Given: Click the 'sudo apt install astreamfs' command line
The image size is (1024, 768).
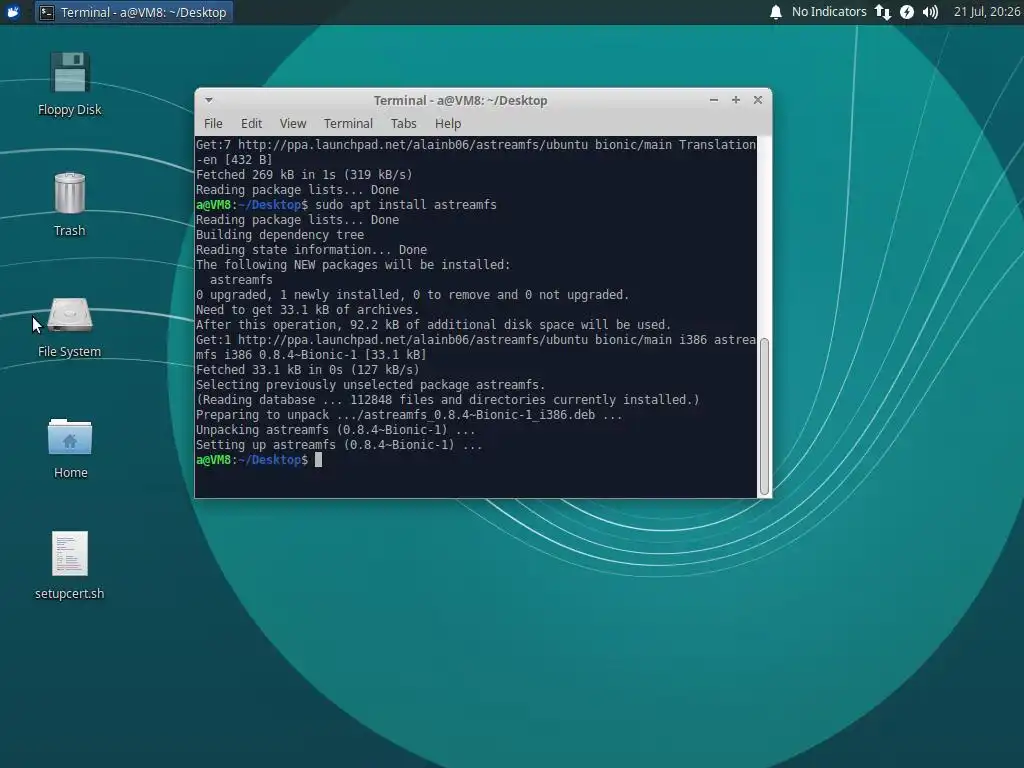Looking at the screenshot, I should click(x=346, y=205).
